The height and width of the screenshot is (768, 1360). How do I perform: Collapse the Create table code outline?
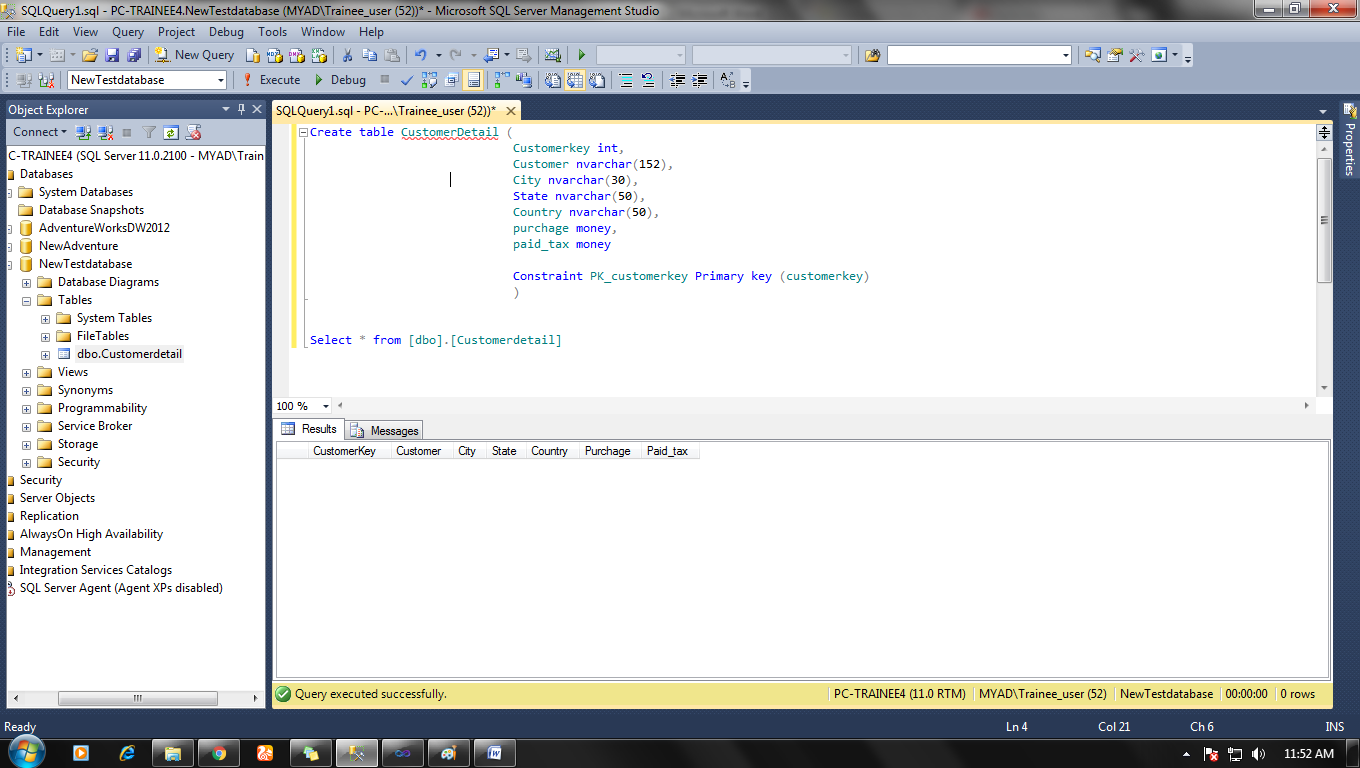click(303, 132)
